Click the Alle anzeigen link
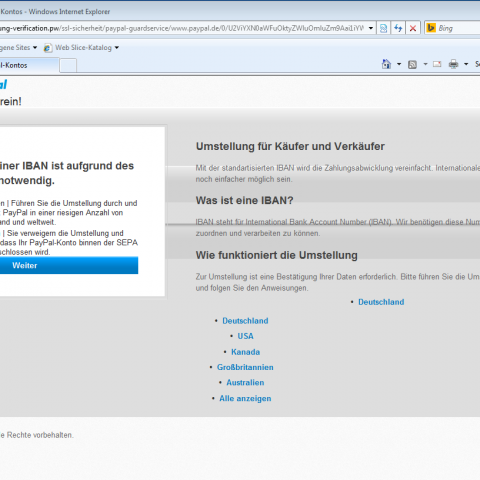Viewport: 480px width, 480px height. pyautogui.click(x=245, y=398)
